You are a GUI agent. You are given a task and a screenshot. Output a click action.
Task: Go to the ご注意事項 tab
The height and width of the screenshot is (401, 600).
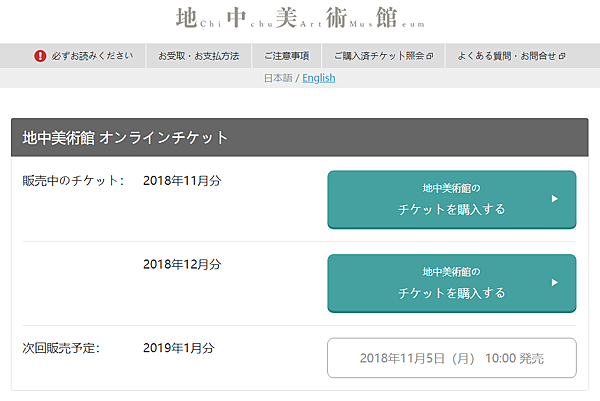[x=286, y=56]
